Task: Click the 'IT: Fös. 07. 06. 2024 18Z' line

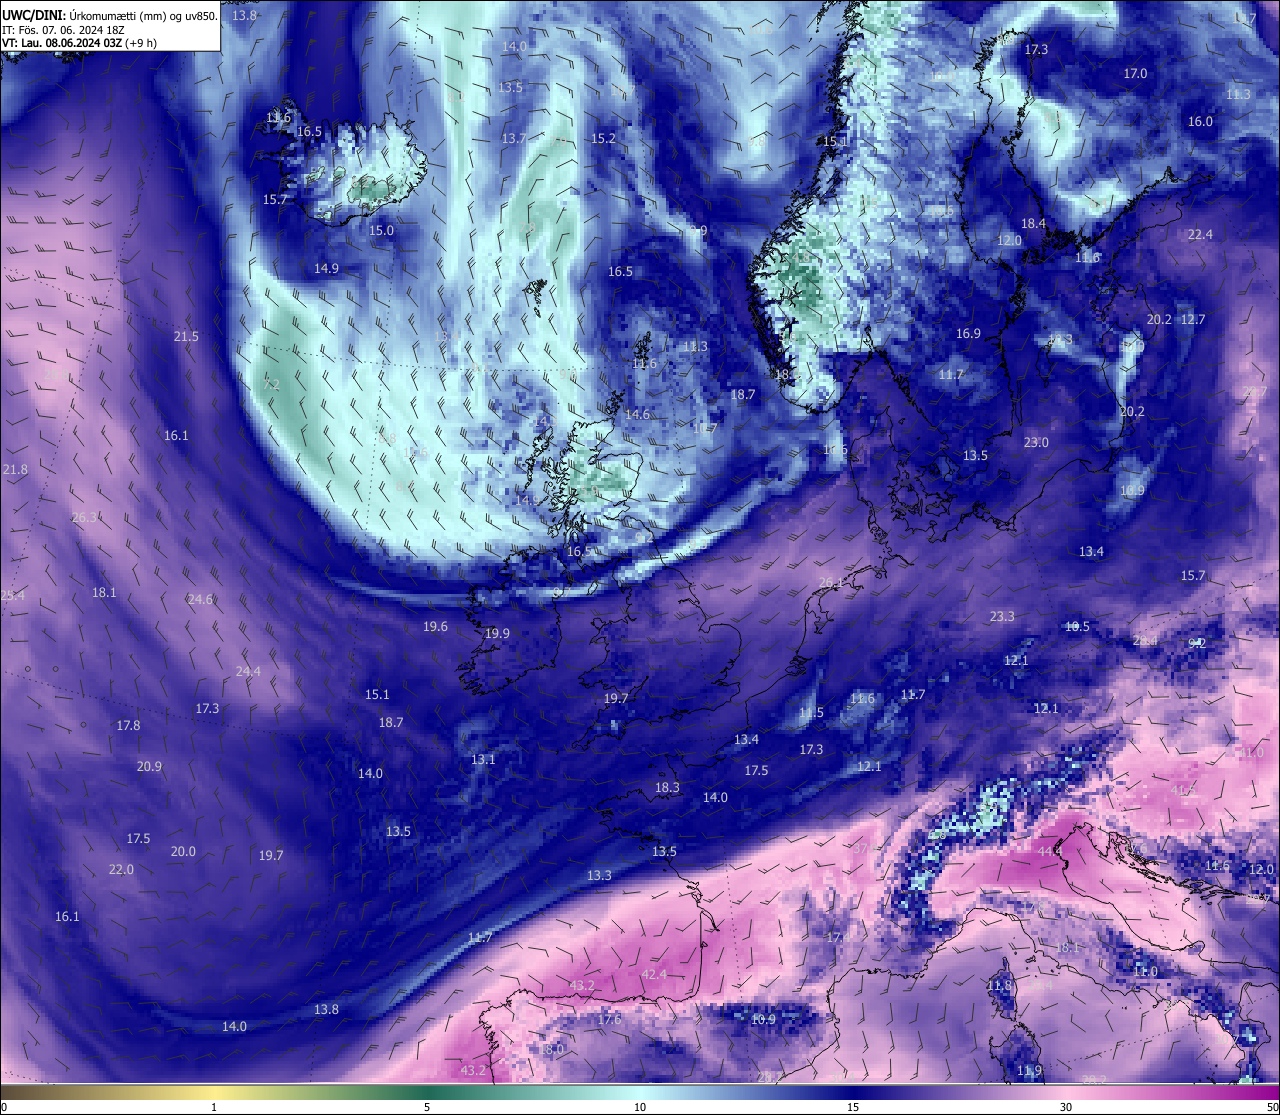Action: pos(62,30)
